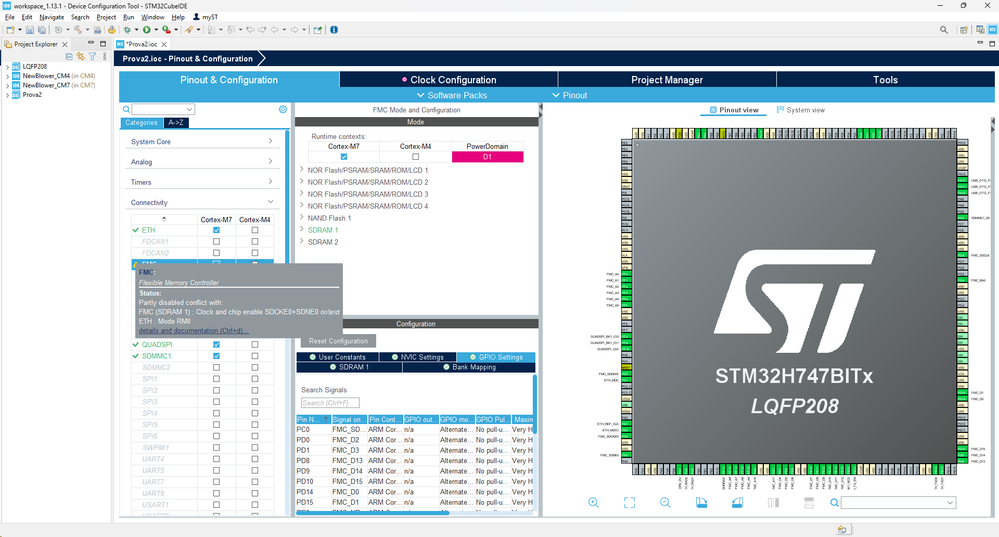Uncheck QUADSPI Cortex-M7 checkbox
Image resolution: width=999 pixels, height=537 pixels.
(x=217, y=345)
